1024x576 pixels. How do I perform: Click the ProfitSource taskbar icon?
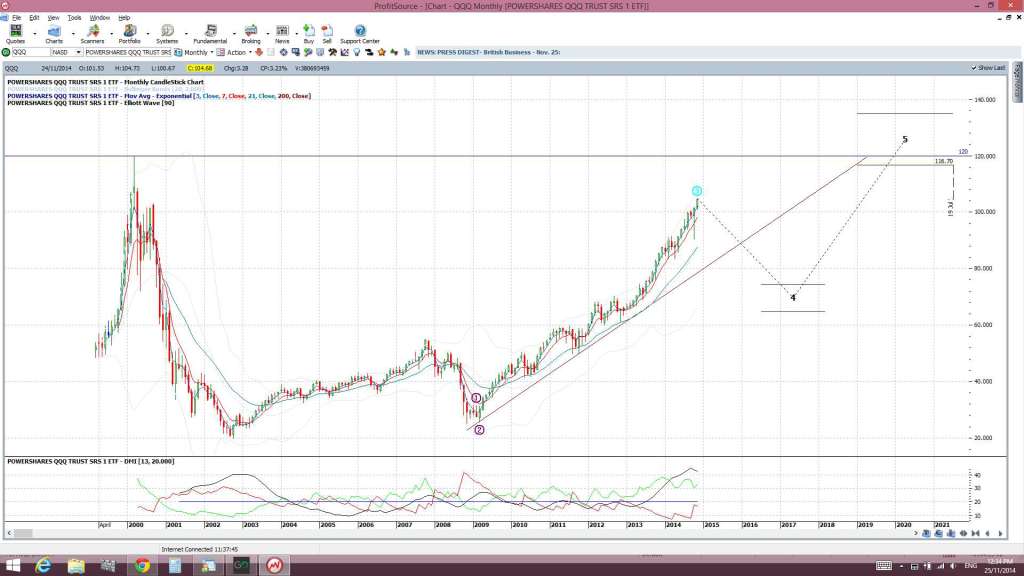(x=274, y=566)
